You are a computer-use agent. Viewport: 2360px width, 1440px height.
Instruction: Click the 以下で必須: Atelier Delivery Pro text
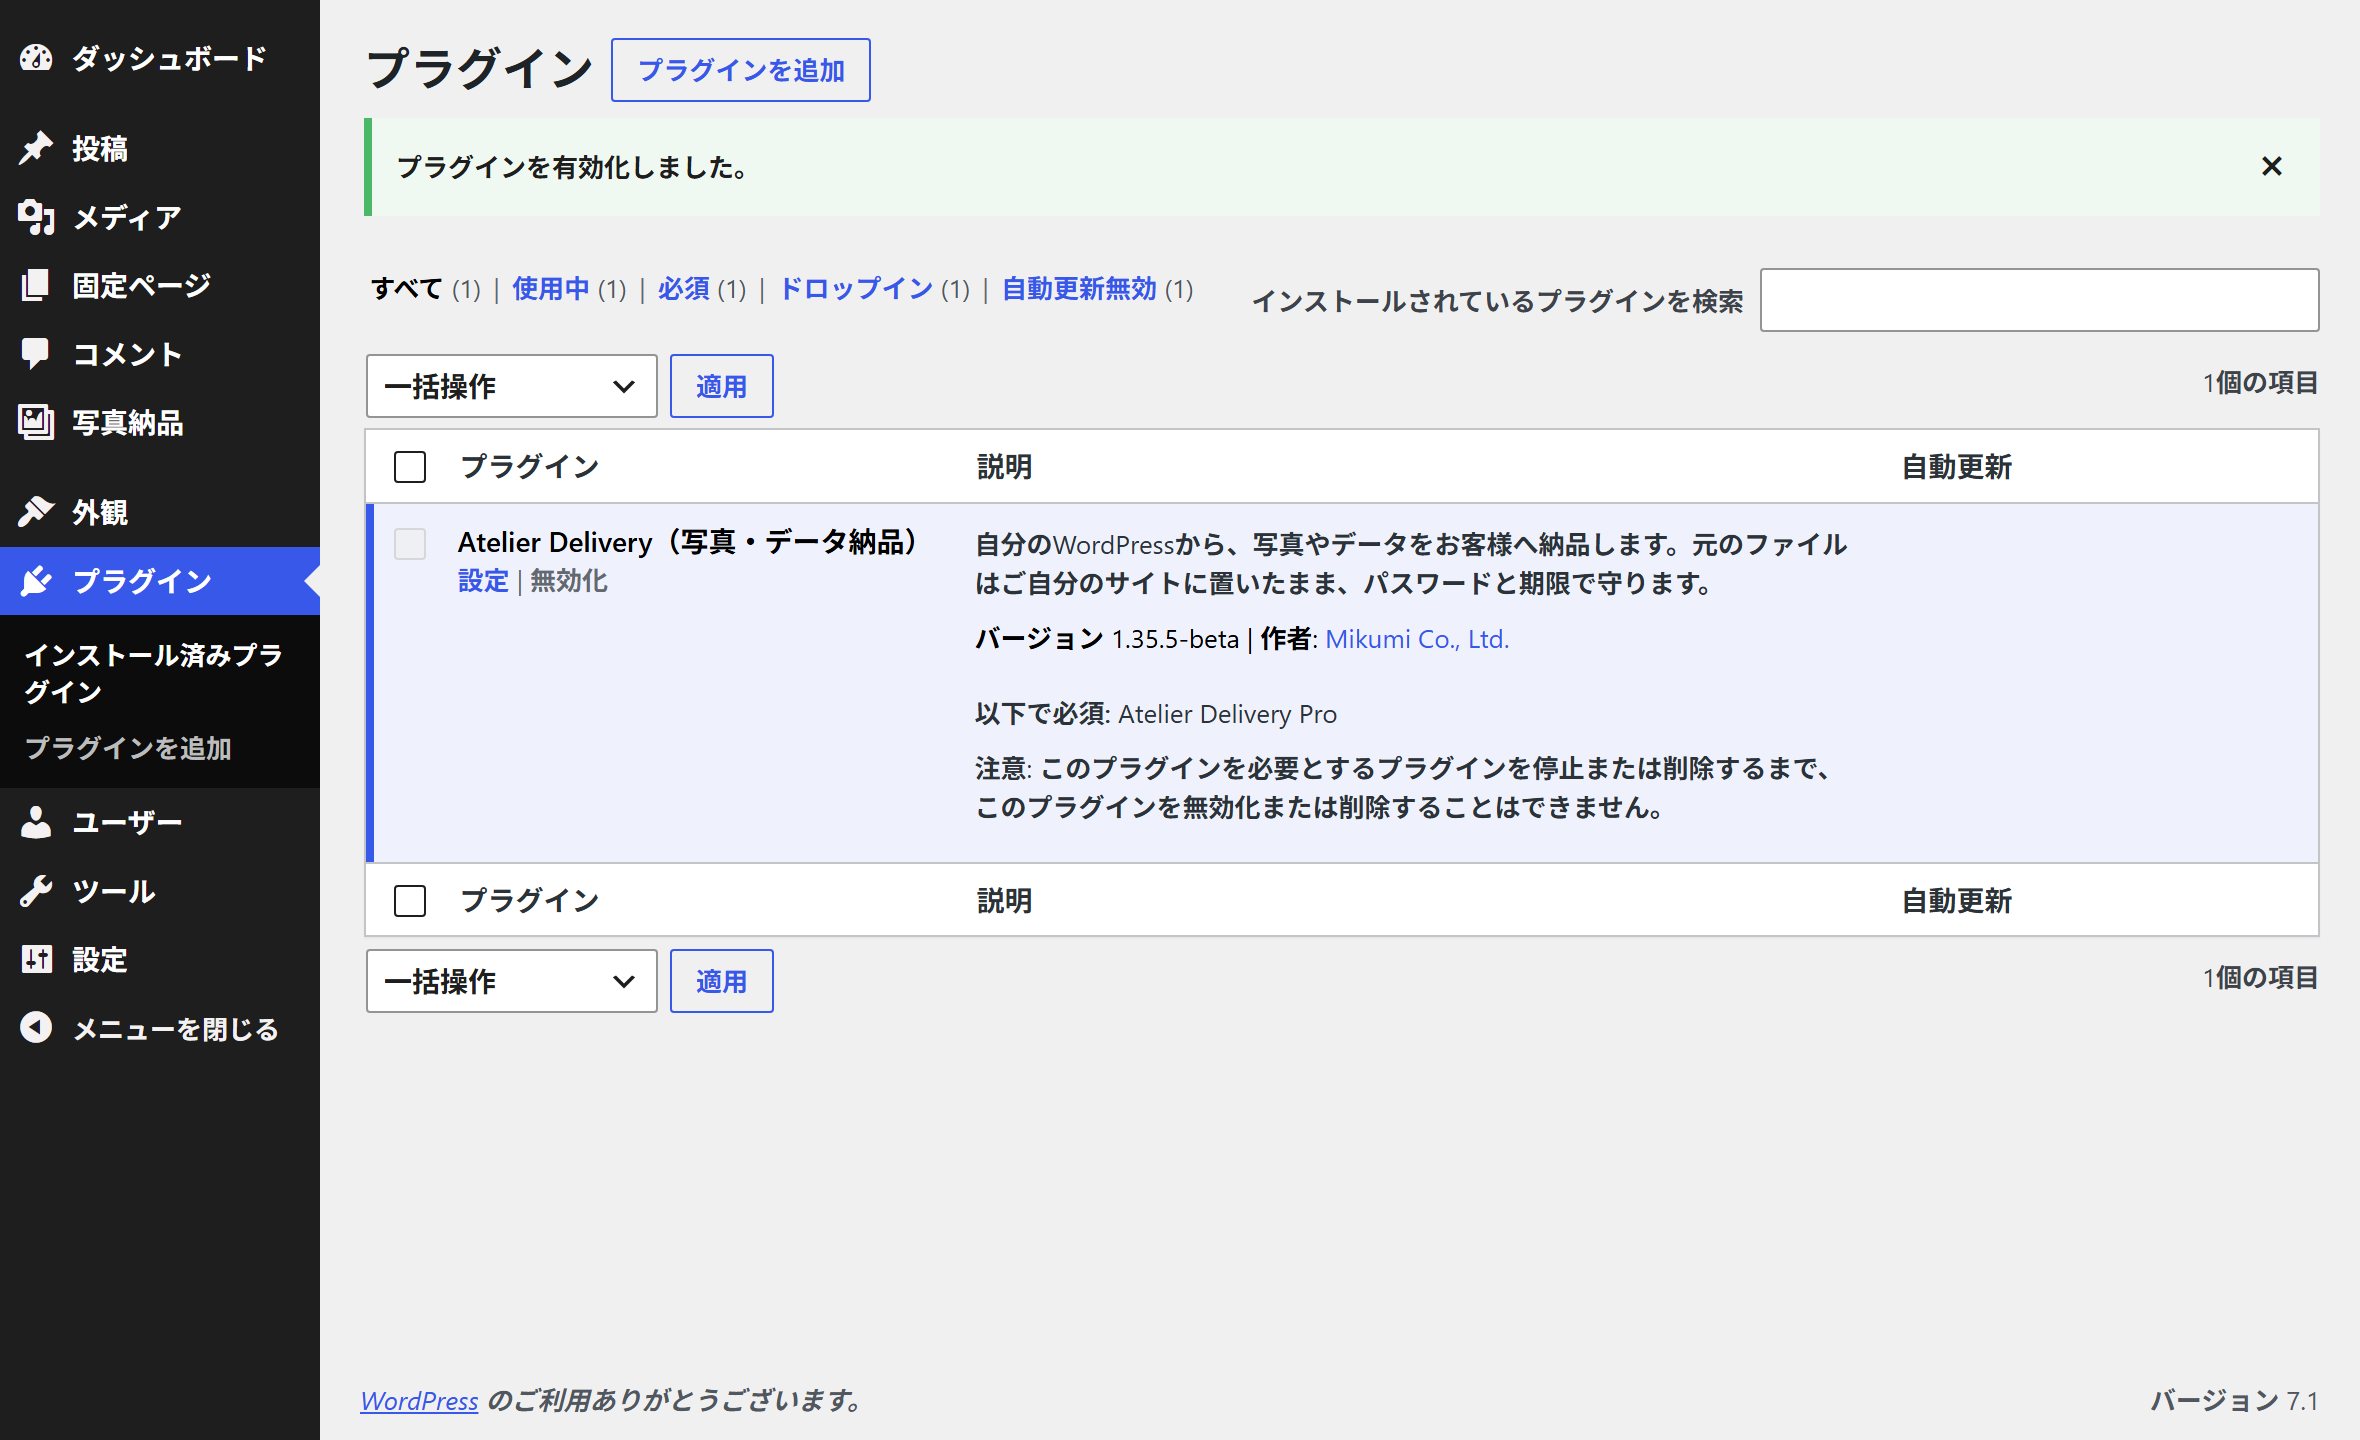pyautogui.click(x=1156, y=714)
